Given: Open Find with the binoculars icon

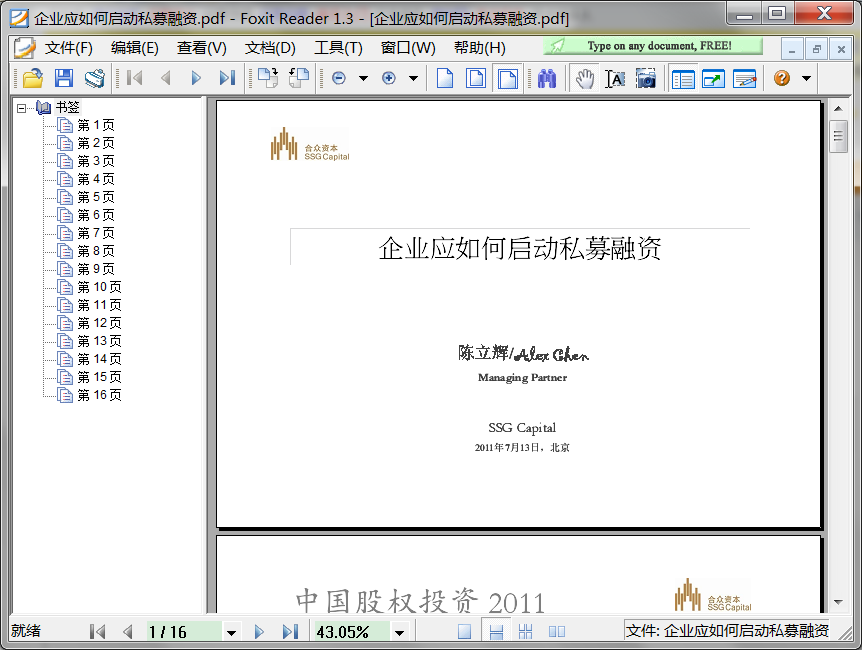Looking at the screenshot, I should [547, 79].
